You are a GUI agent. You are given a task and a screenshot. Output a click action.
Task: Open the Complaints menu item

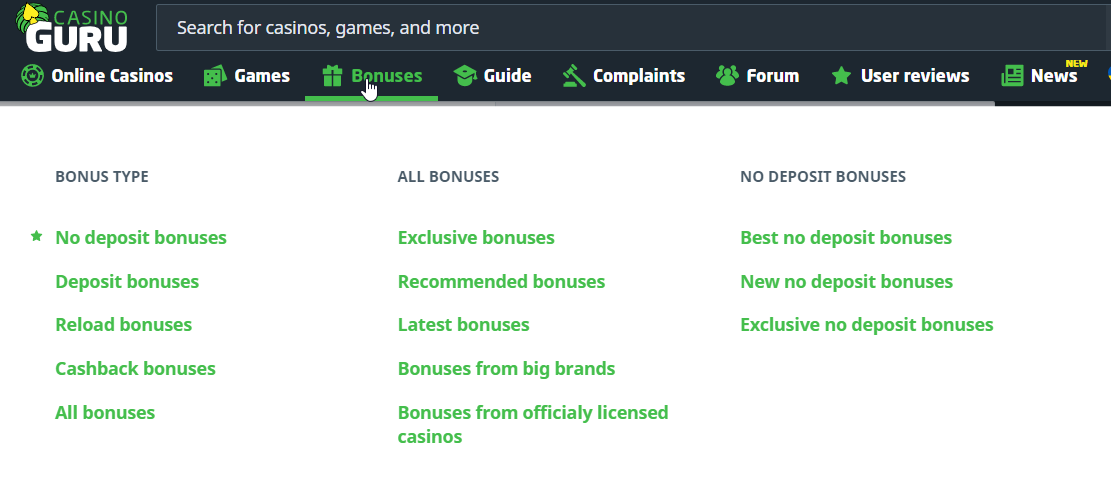tap(638, 76)
